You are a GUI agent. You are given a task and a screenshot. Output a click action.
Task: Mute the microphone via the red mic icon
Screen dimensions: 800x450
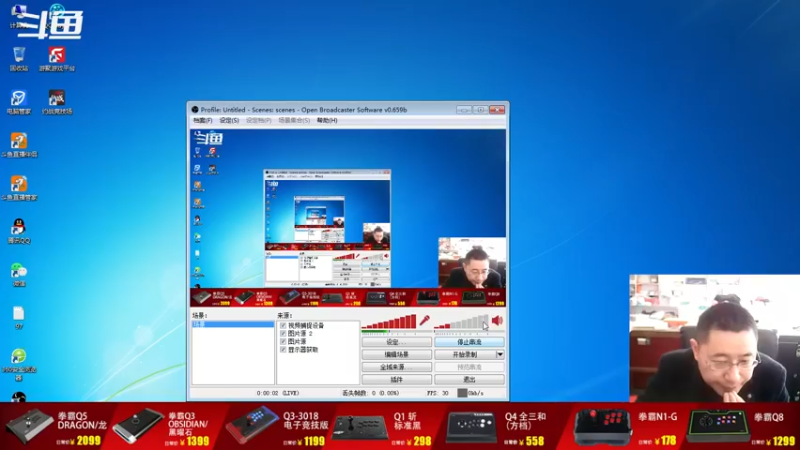coord(424,321)
